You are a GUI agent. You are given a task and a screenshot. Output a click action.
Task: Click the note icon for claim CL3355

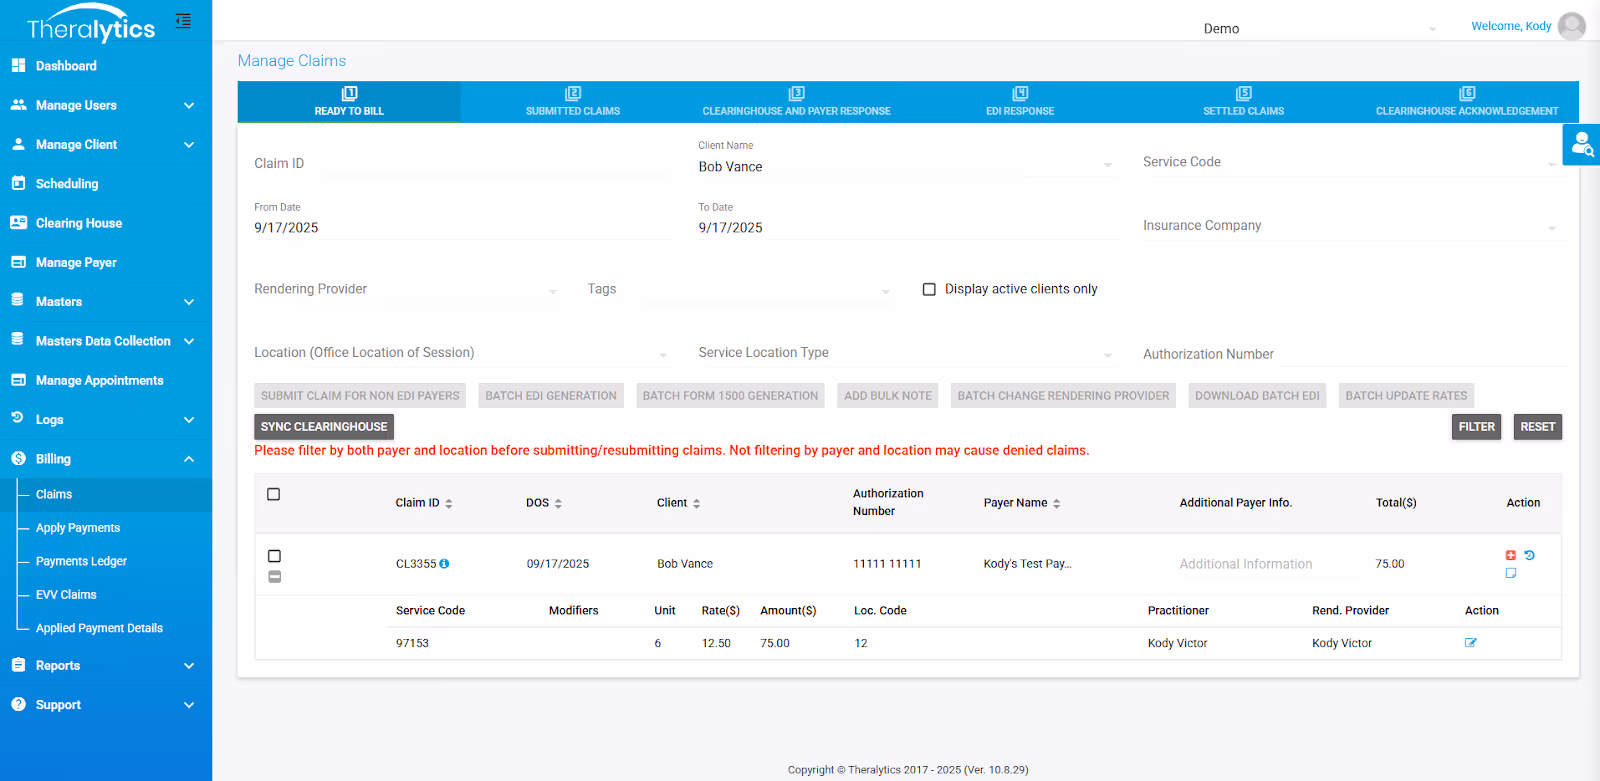pos(1511,573)
